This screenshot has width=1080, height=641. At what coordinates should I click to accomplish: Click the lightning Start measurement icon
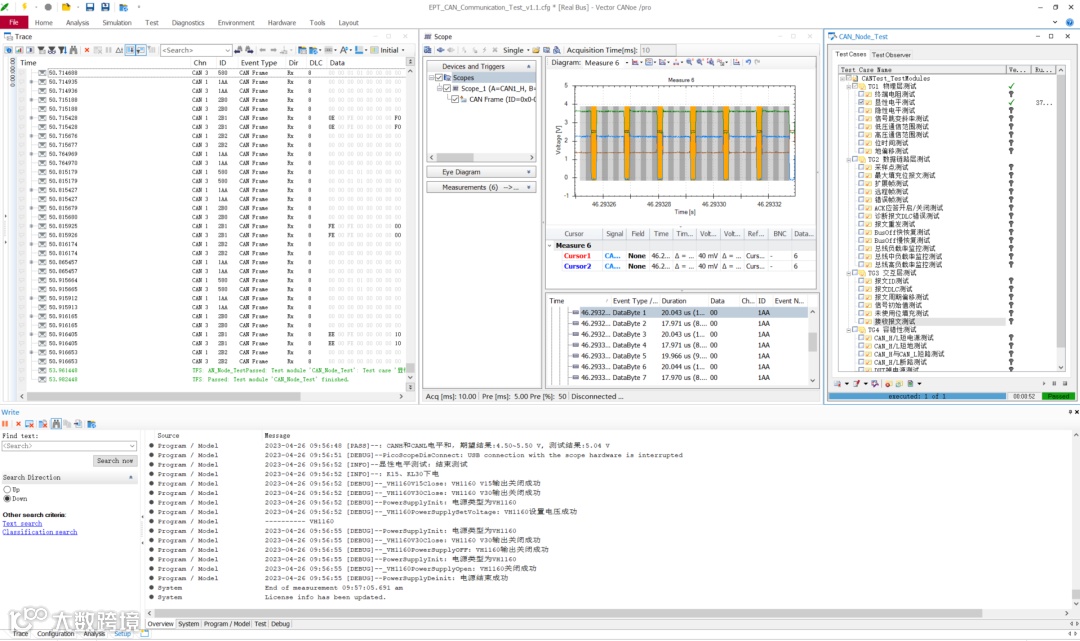[x=24, y=7]
